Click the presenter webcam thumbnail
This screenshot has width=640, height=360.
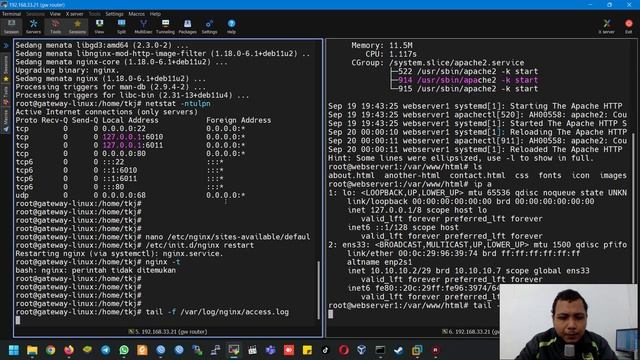pos(568,322)
